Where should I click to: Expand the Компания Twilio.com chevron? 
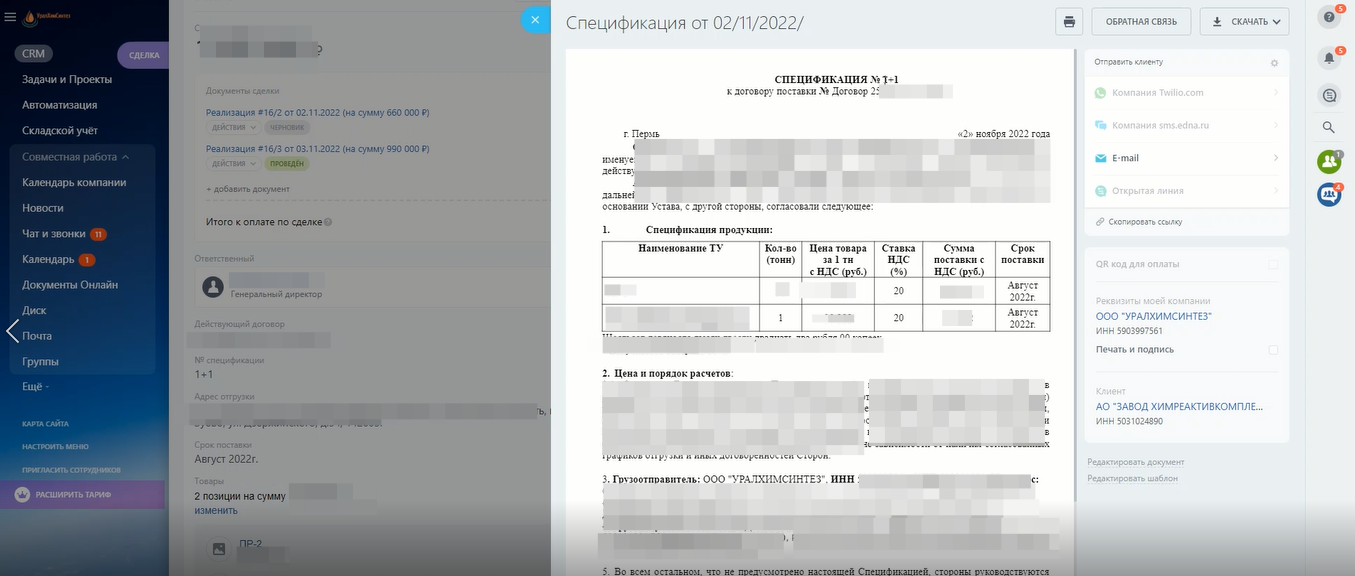[x=1277, y=93]
